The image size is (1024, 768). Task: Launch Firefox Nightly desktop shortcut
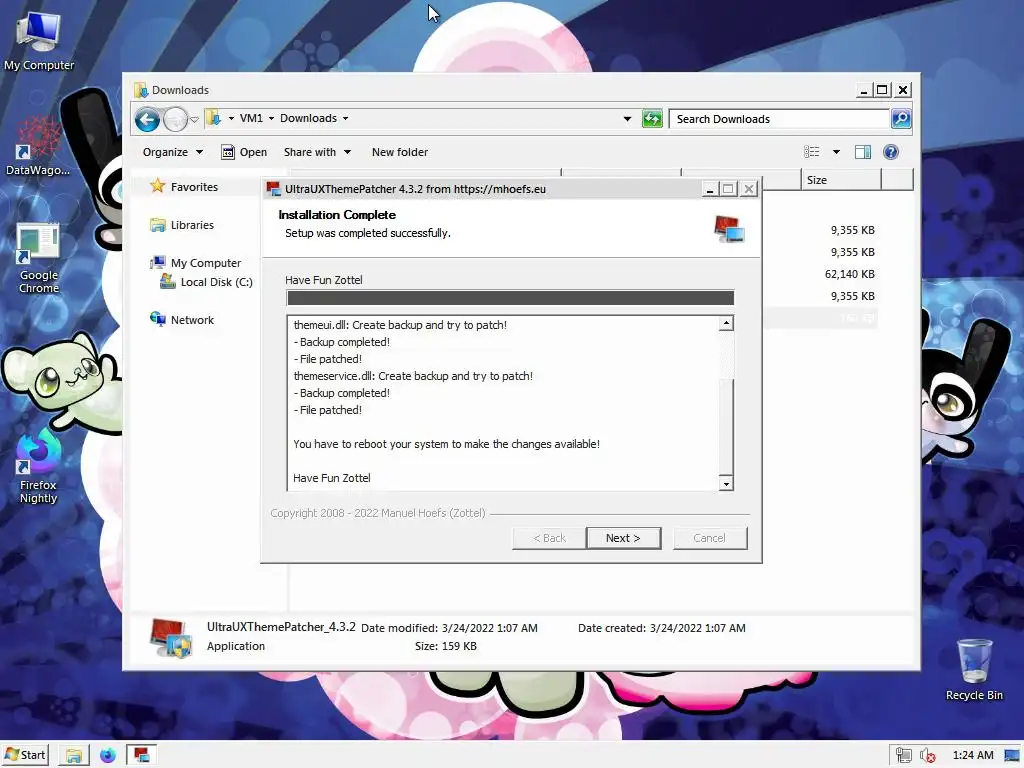38,467
